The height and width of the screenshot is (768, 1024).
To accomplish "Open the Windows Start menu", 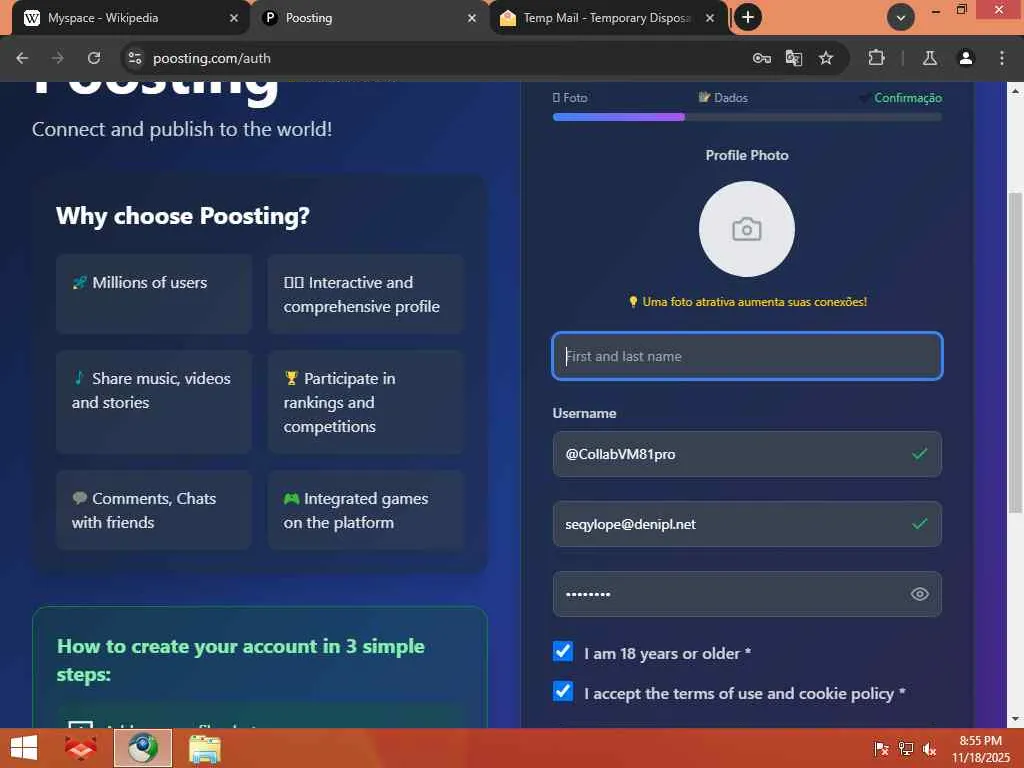I will tap(24, 748).
